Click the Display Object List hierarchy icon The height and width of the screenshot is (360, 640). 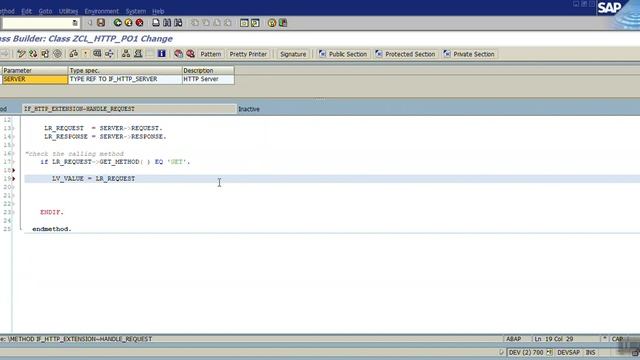pos(126,54)
